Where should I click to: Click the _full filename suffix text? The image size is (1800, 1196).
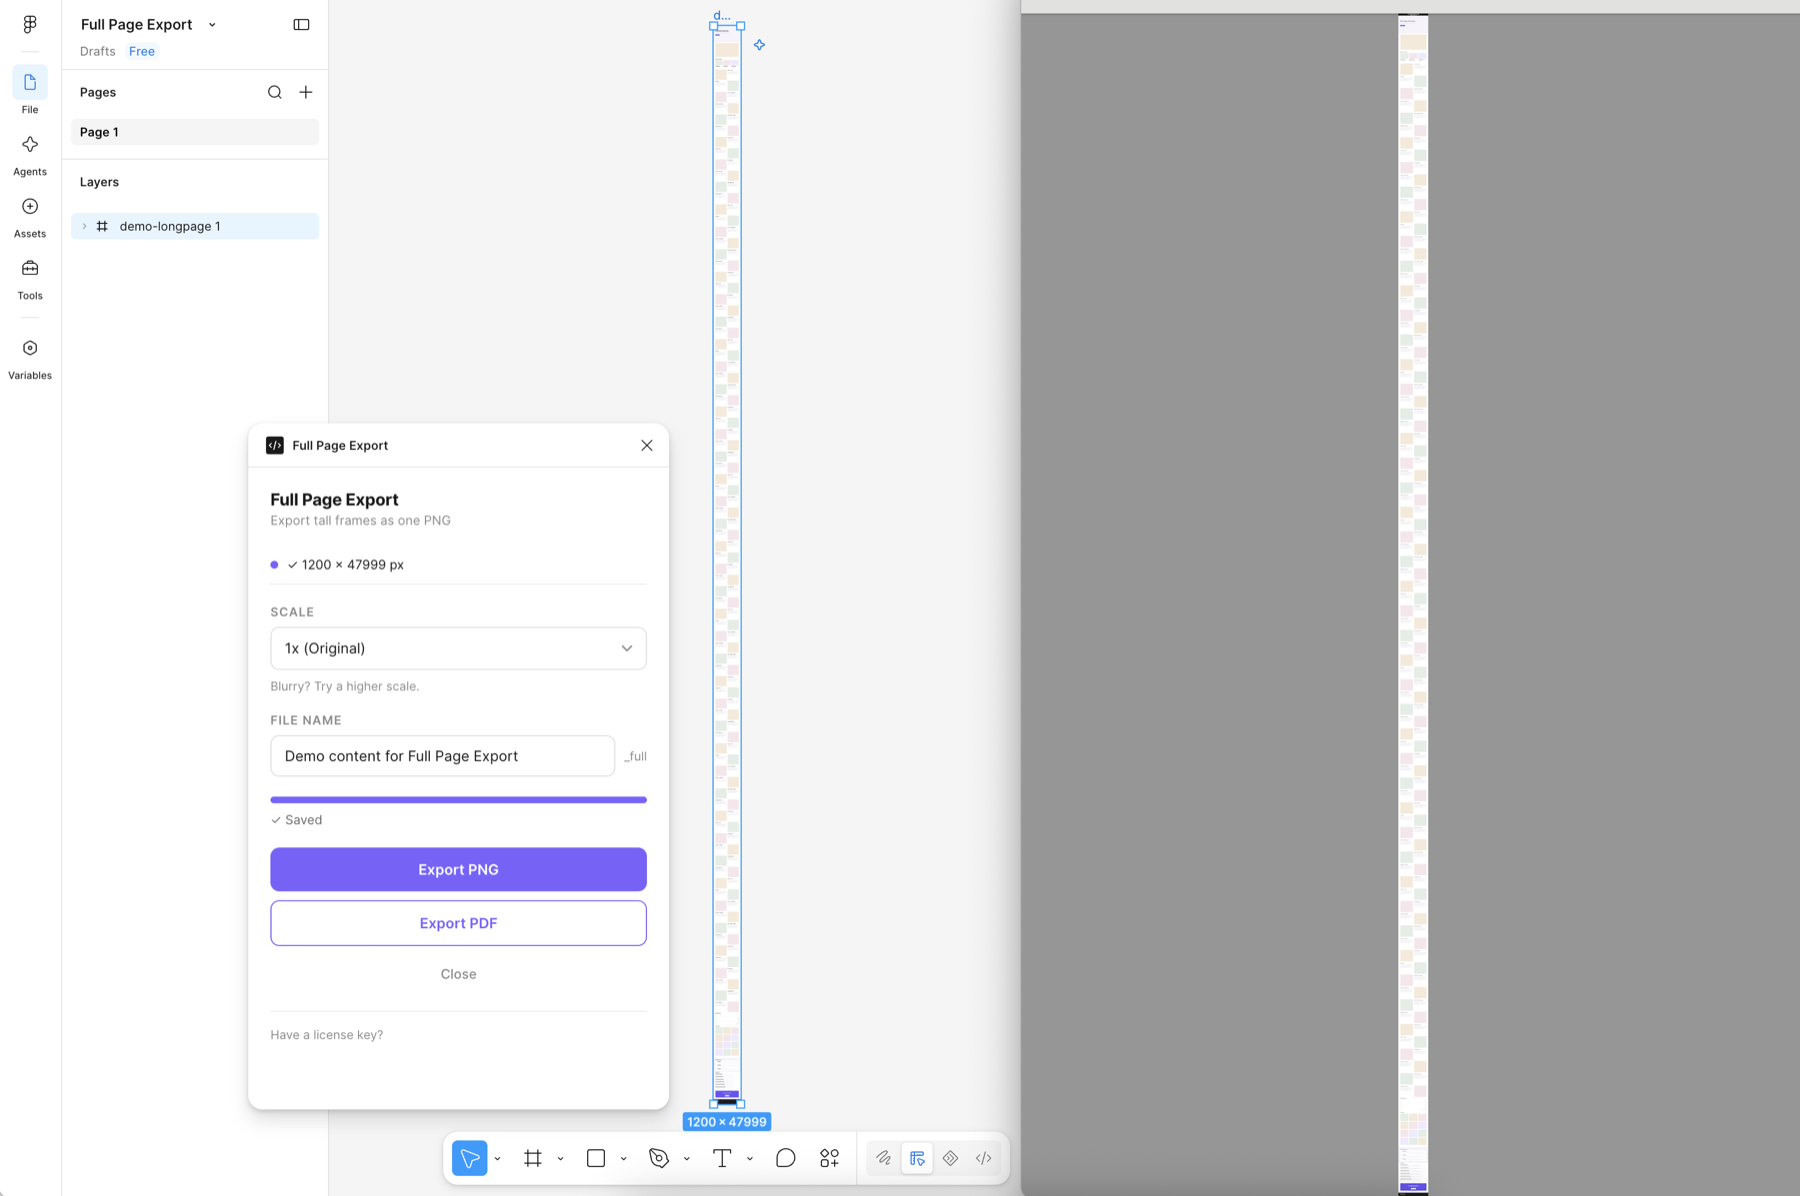[635, 756]
